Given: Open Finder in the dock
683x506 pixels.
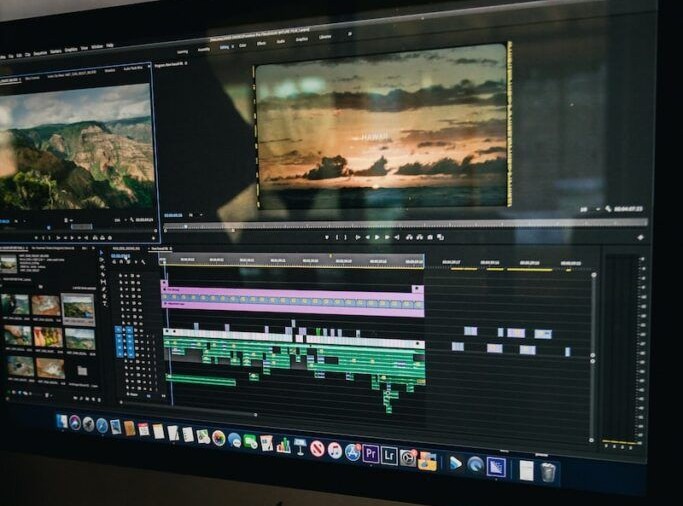Looking at the screenshot, I should click(x=62, y=421).
